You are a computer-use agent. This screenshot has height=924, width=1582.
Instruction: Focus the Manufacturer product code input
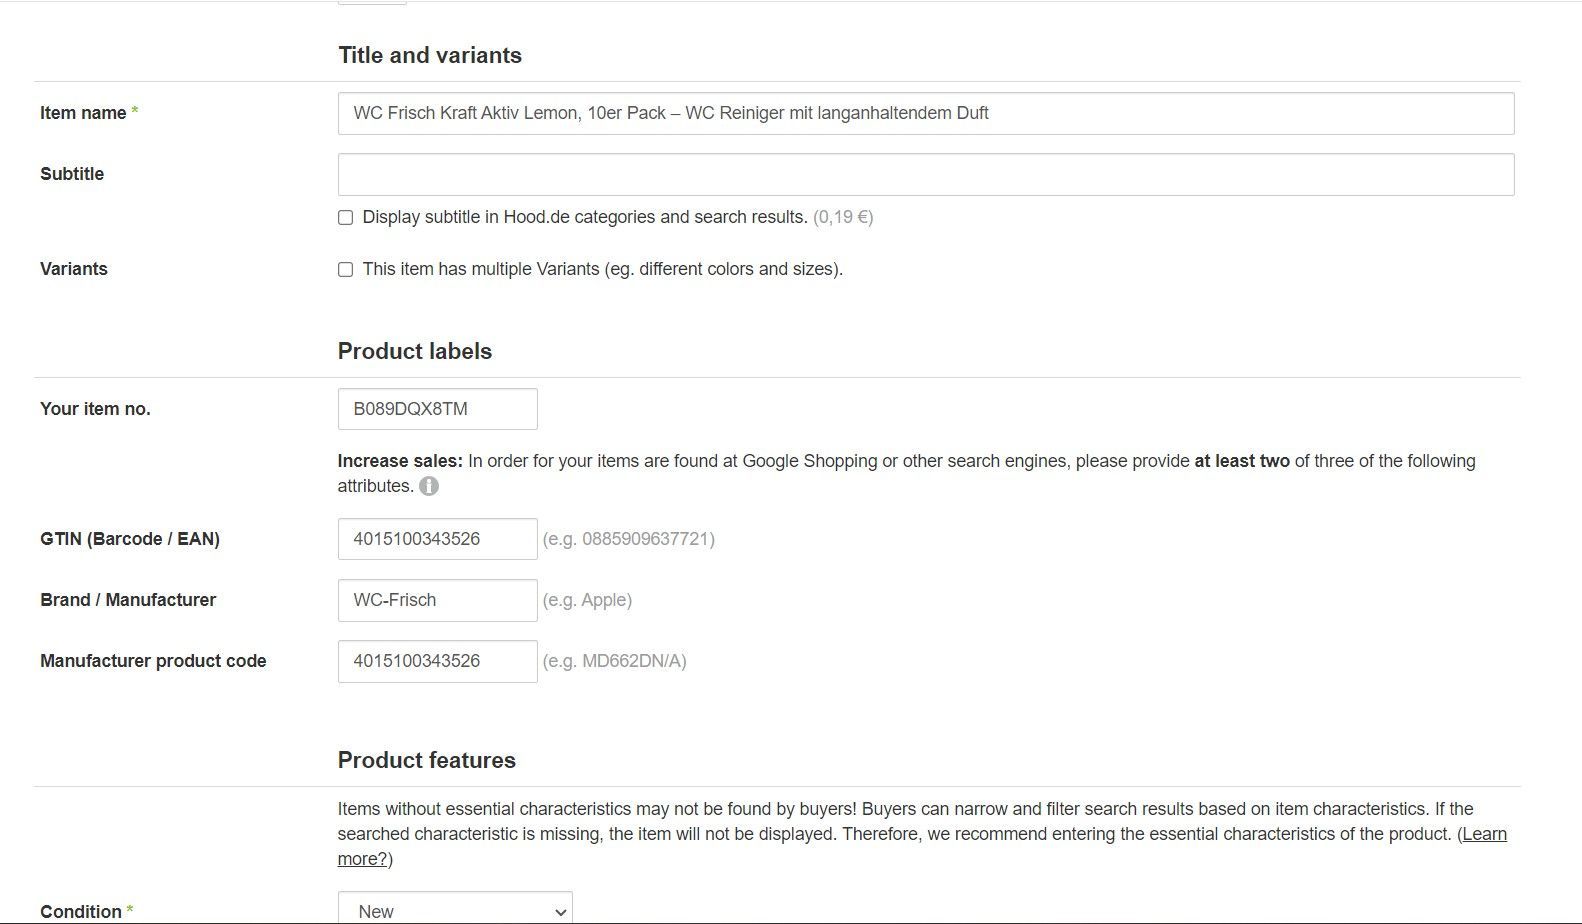click(437, 661)
